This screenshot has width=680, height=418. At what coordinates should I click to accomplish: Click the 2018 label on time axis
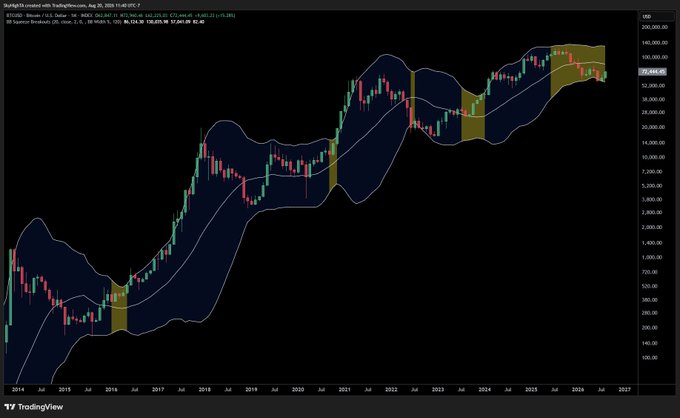(205, 389)
